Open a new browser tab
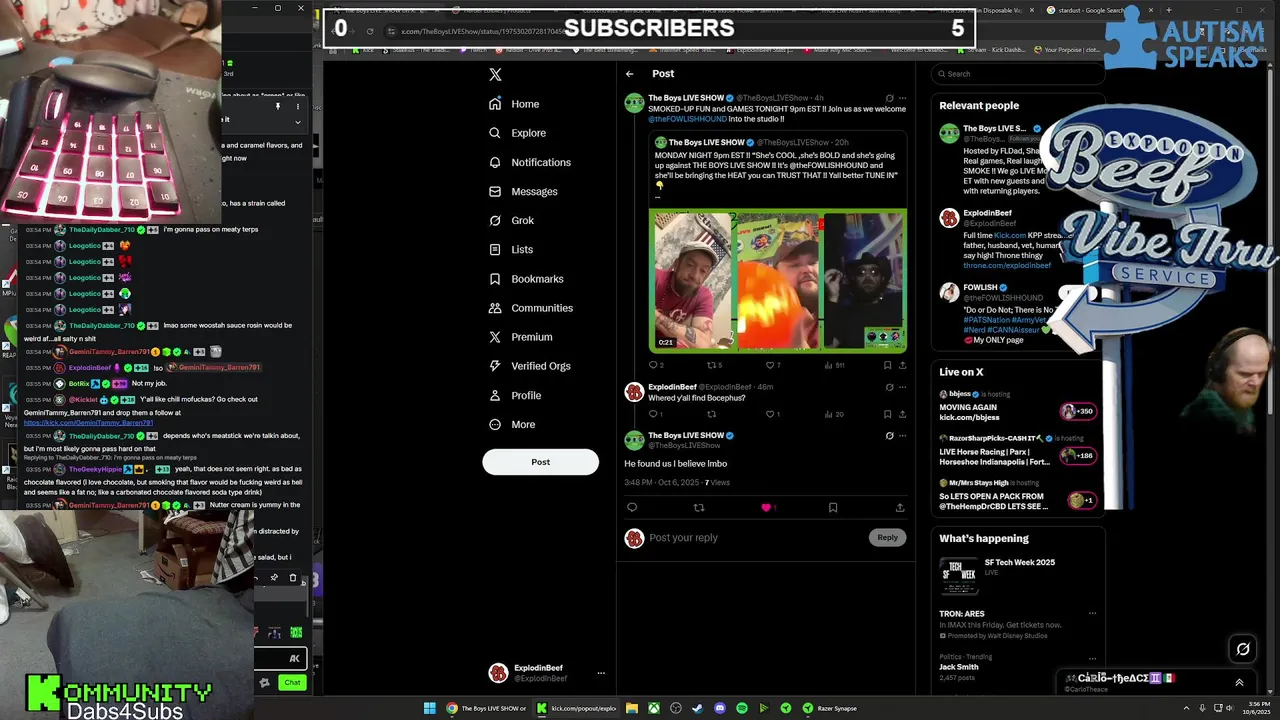This screenshot has width=1280, height=720. pos(1168,10)
